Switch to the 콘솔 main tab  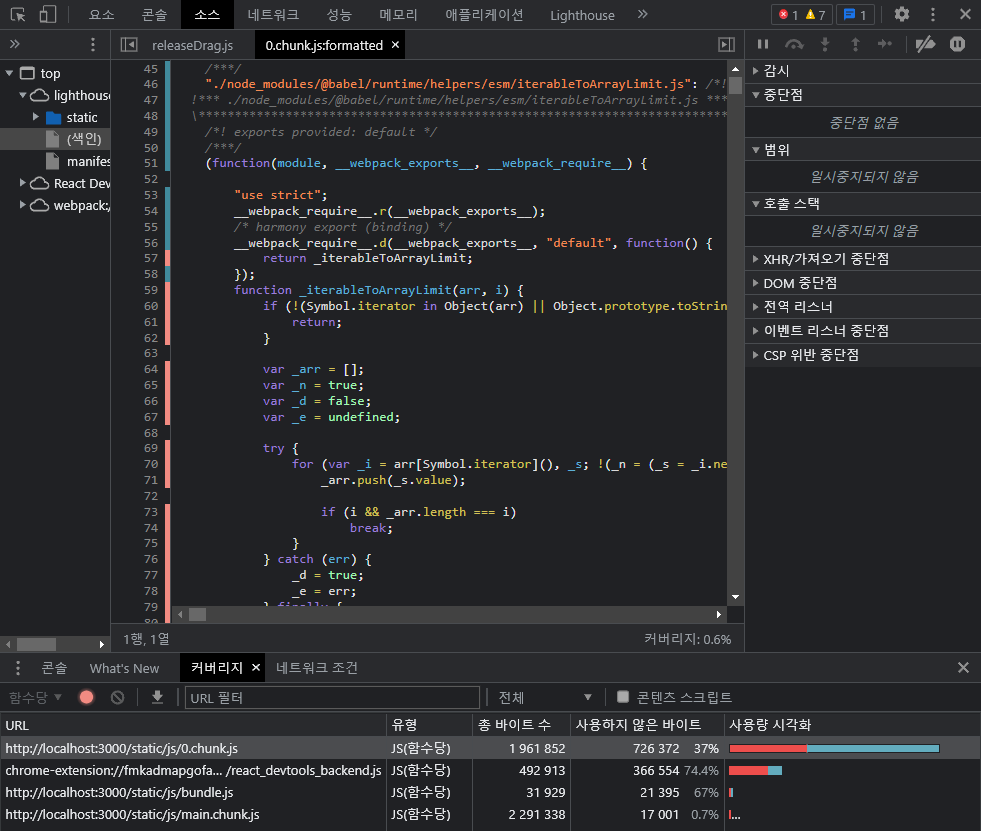[x=154, y=14]
